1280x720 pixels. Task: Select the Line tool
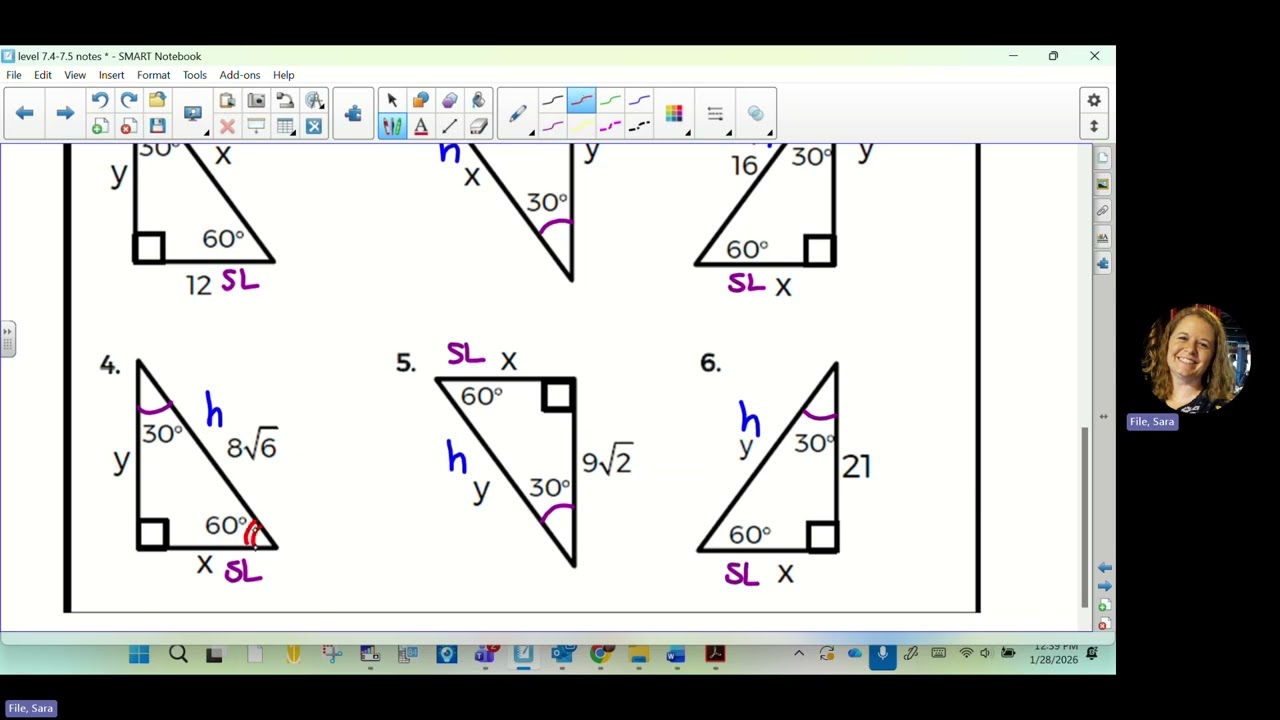click(450, 127)
